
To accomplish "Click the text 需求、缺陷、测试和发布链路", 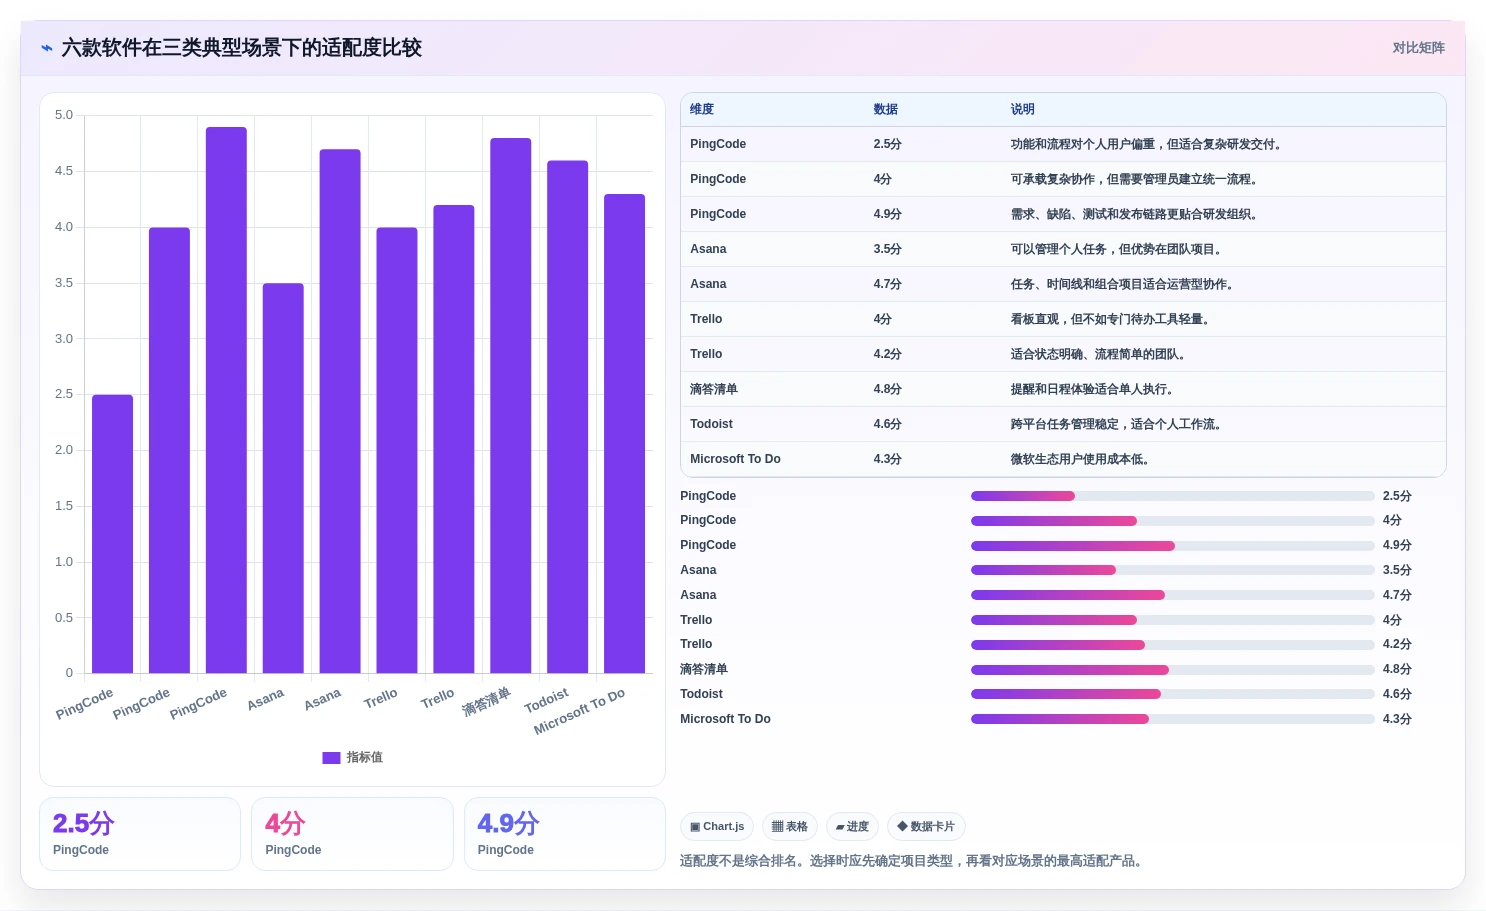I will point(1088,215).
